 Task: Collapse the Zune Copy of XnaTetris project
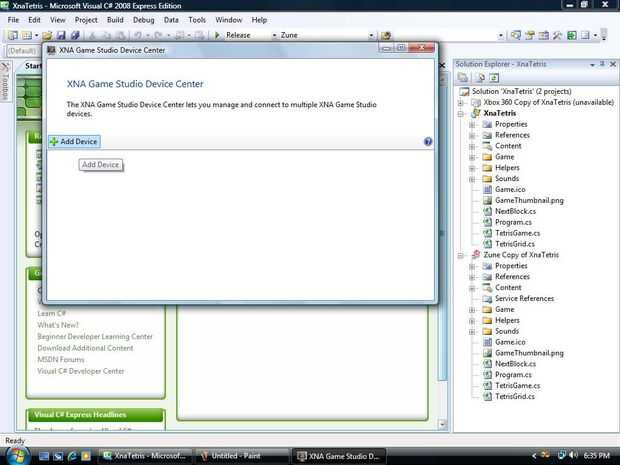point(460,255)
